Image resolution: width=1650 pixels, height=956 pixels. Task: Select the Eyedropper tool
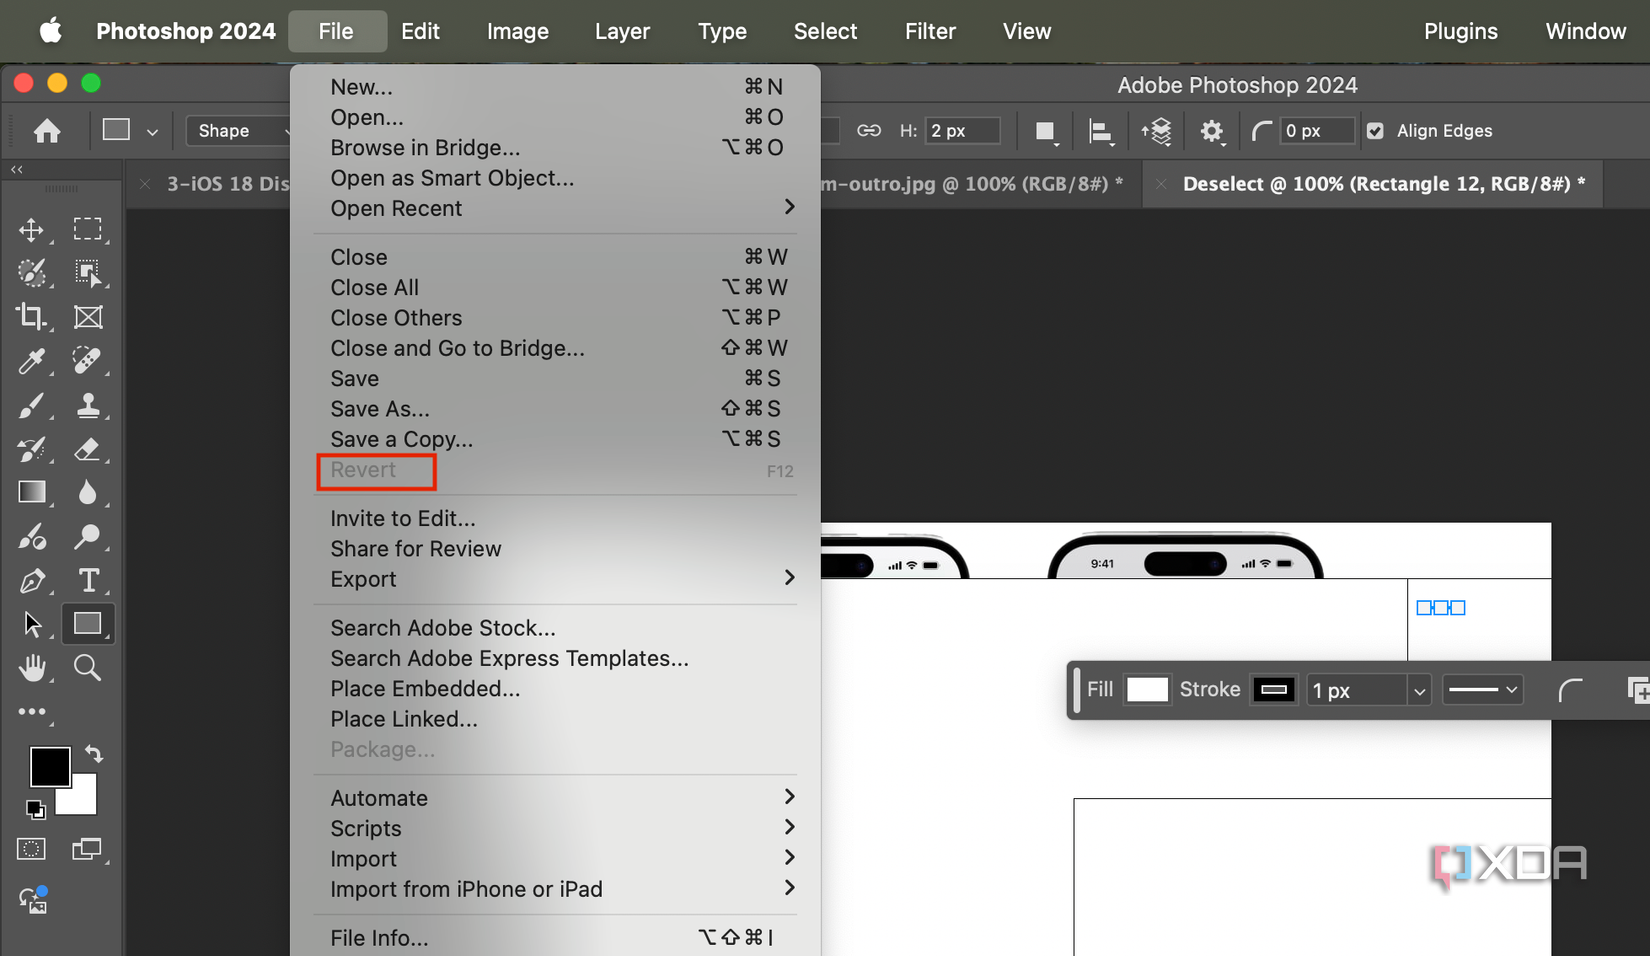pos(31,361)
